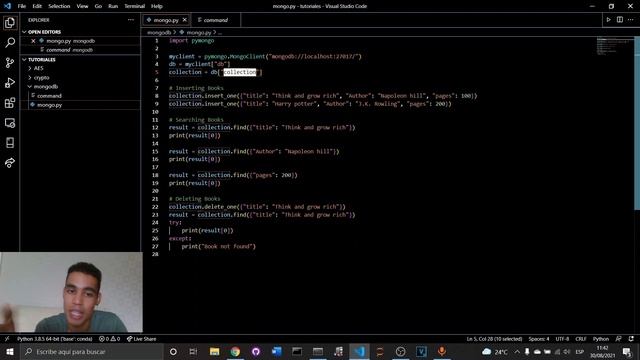Close mongo.py in Open Editors list
Image resolution: width=640 pixels, height=360 pixels.
tap(33, 41)
